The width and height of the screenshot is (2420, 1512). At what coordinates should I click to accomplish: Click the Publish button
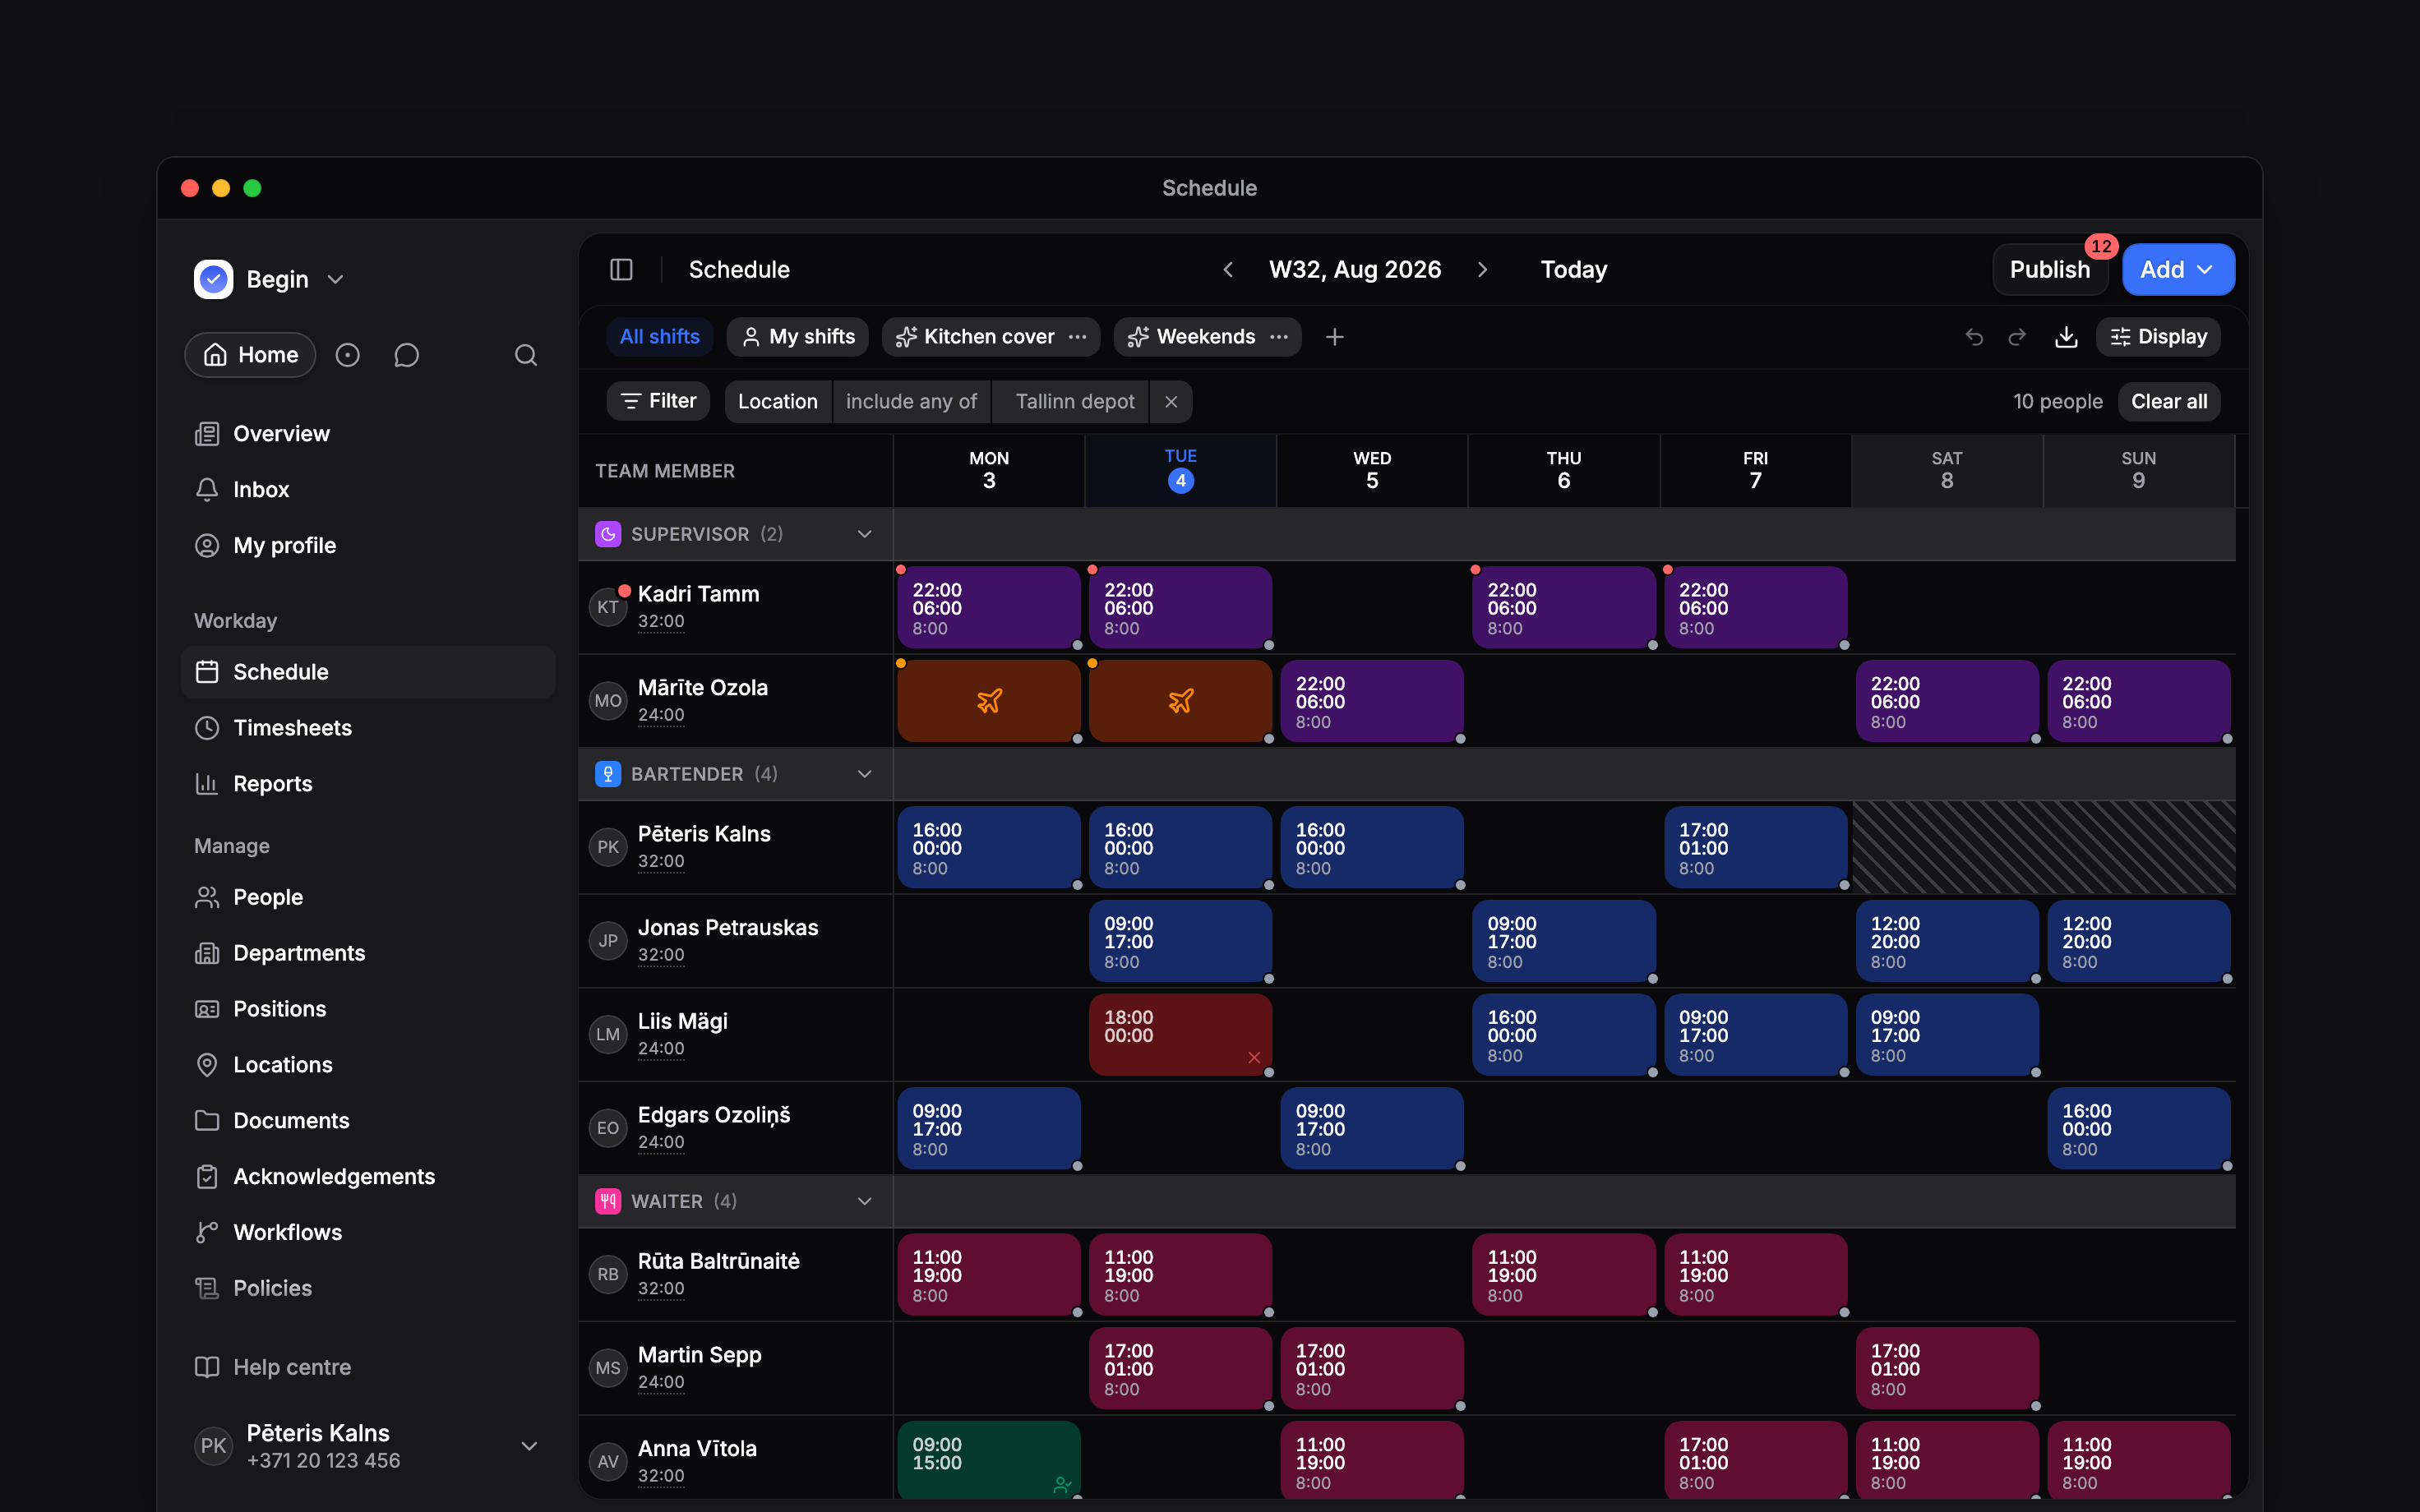tap(2050, 270)
